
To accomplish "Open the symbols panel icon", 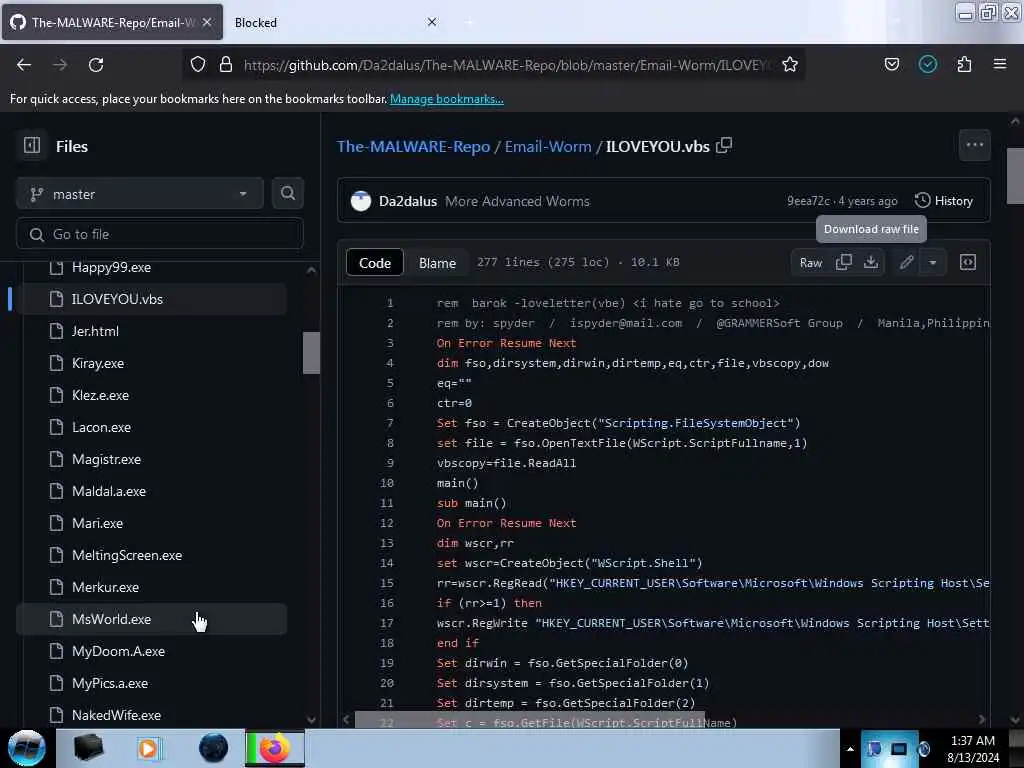I will tap(967, 263).
